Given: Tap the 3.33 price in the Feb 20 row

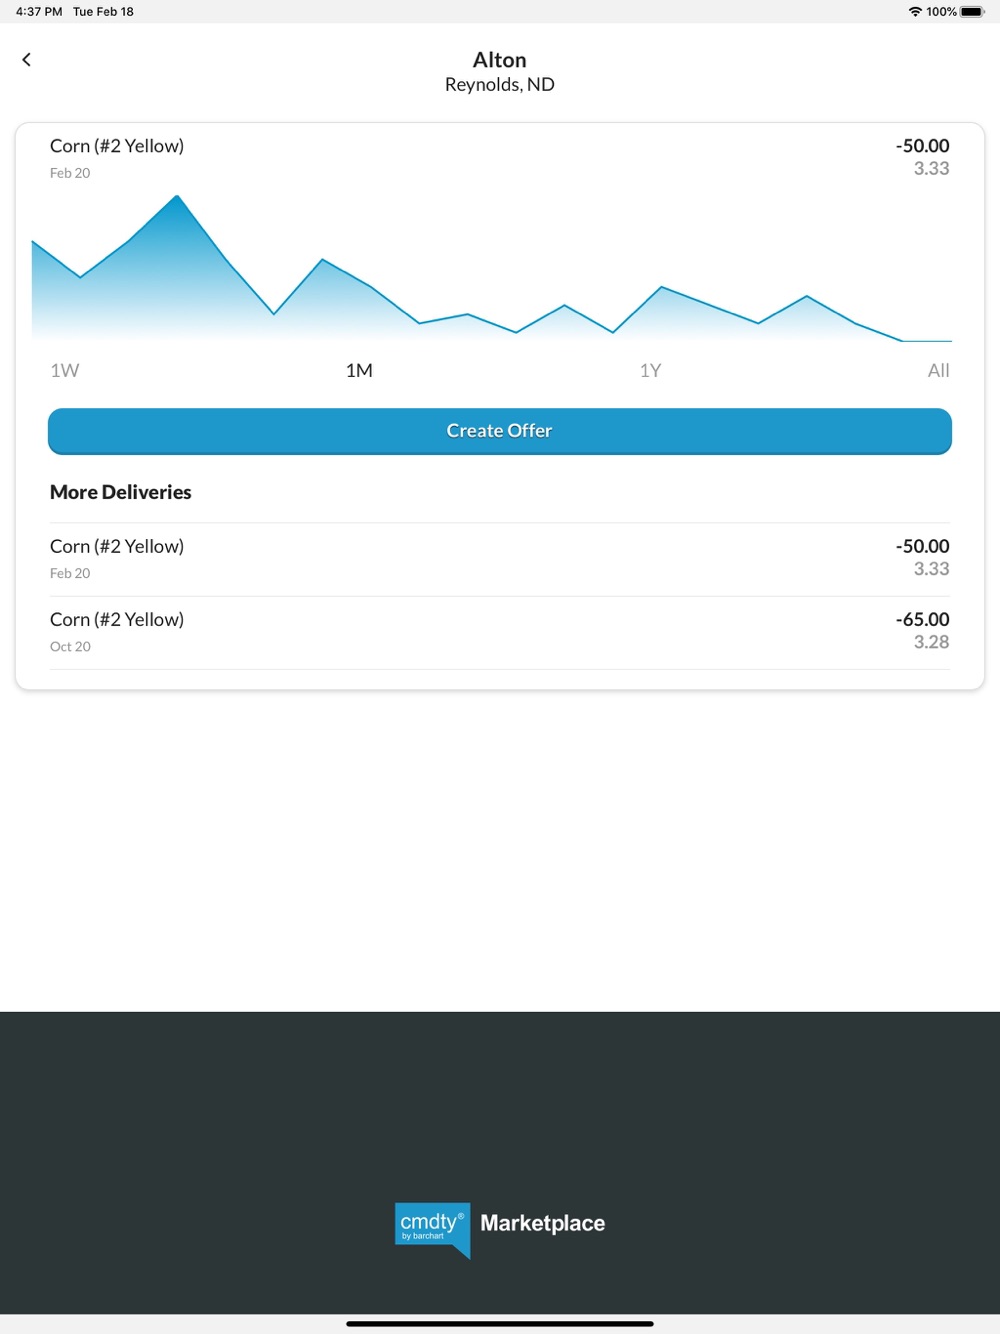Looking at the screenshot, I should (x=931, y=569).
